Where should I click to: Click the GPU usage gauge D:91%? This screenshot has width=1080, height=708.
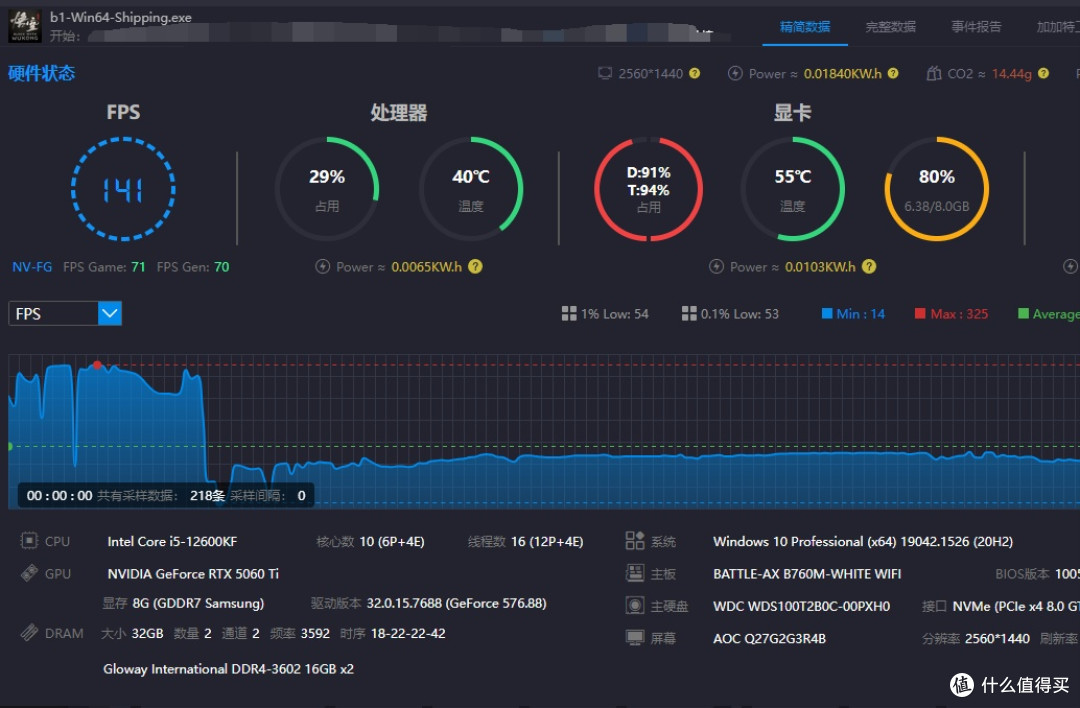click(x=648, y=189)
